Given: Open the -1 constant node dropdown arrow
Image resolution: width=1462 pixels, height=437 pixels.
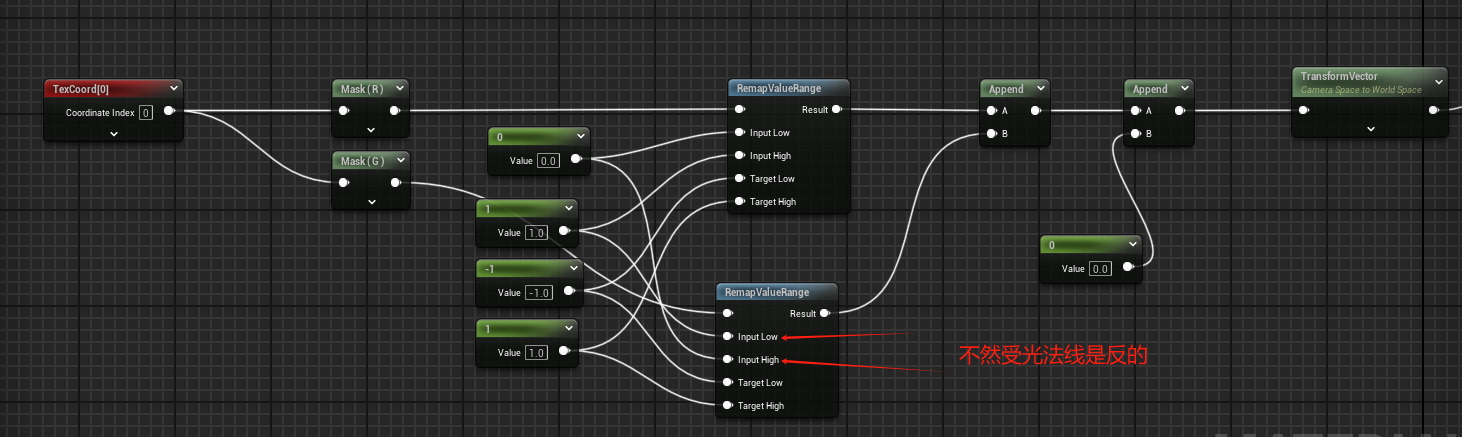Looking at the screenshot, I should click(x=573, y=268).
